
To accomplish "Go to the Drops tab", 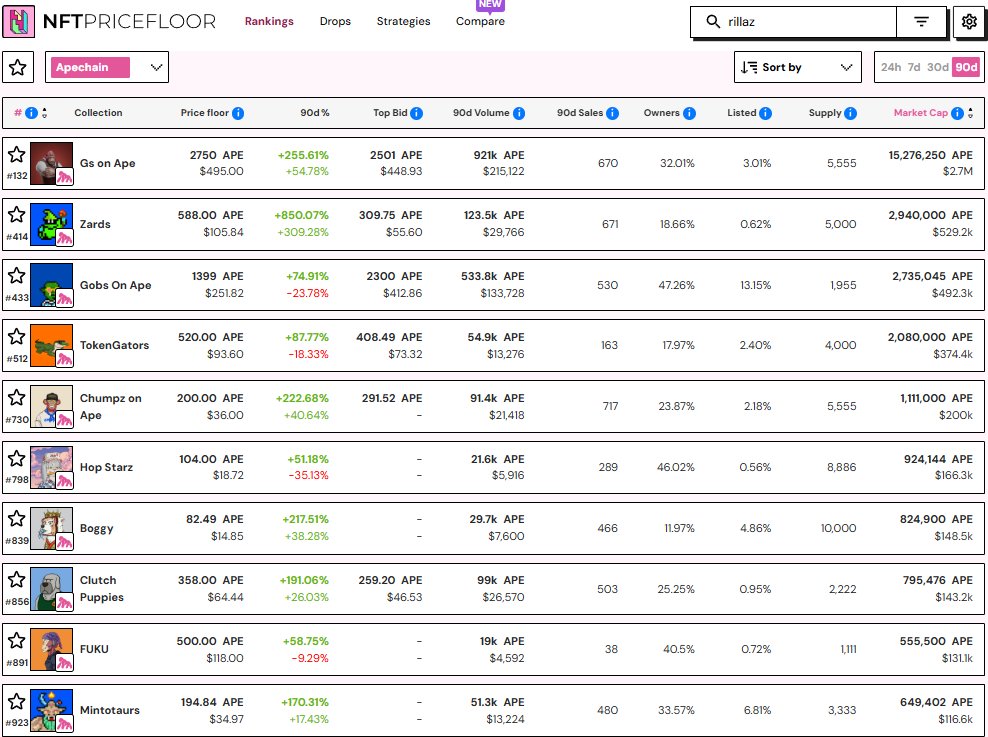I will click(335, 21).
